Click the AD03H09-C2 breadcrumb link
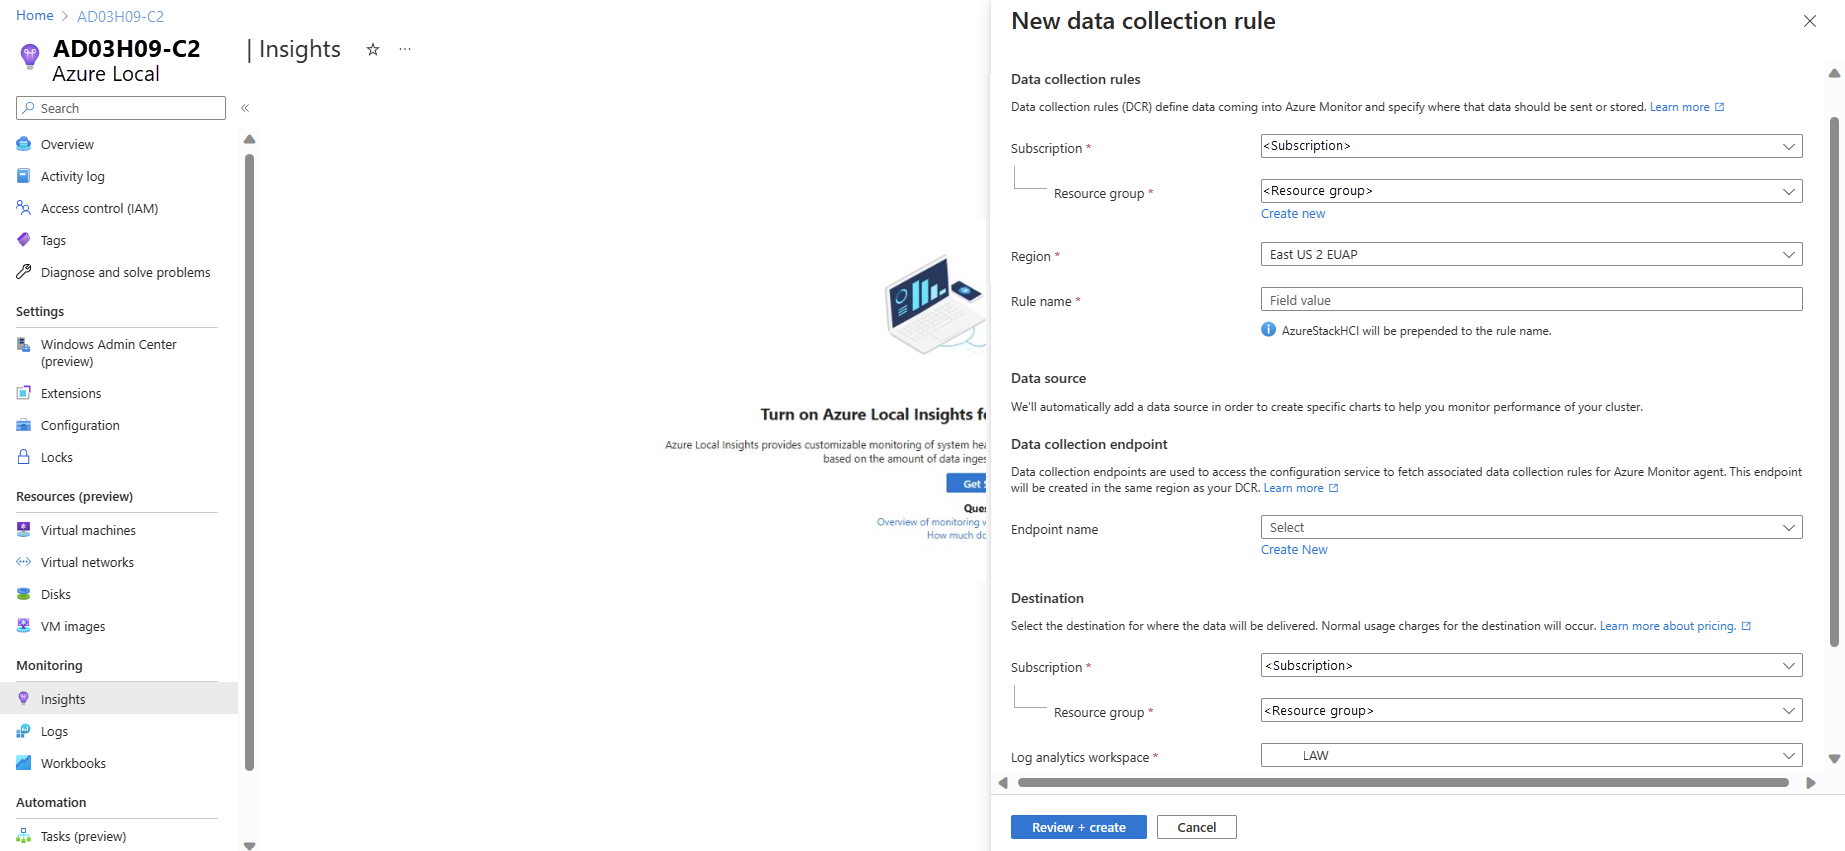The image size is (1845, 851). tap(120, 16)
